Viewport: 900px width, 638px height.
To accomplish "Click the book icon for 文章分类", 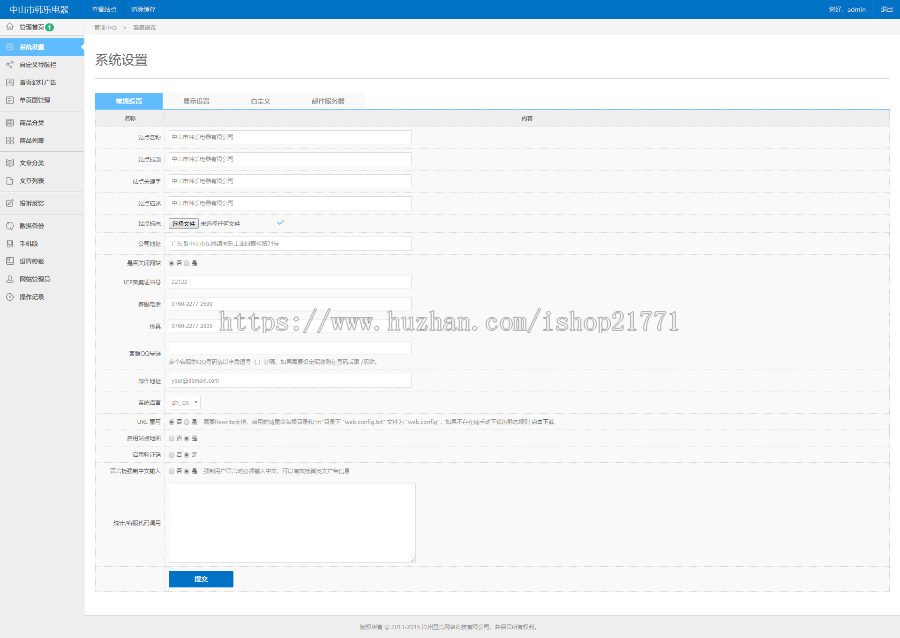I will [10, 163].
